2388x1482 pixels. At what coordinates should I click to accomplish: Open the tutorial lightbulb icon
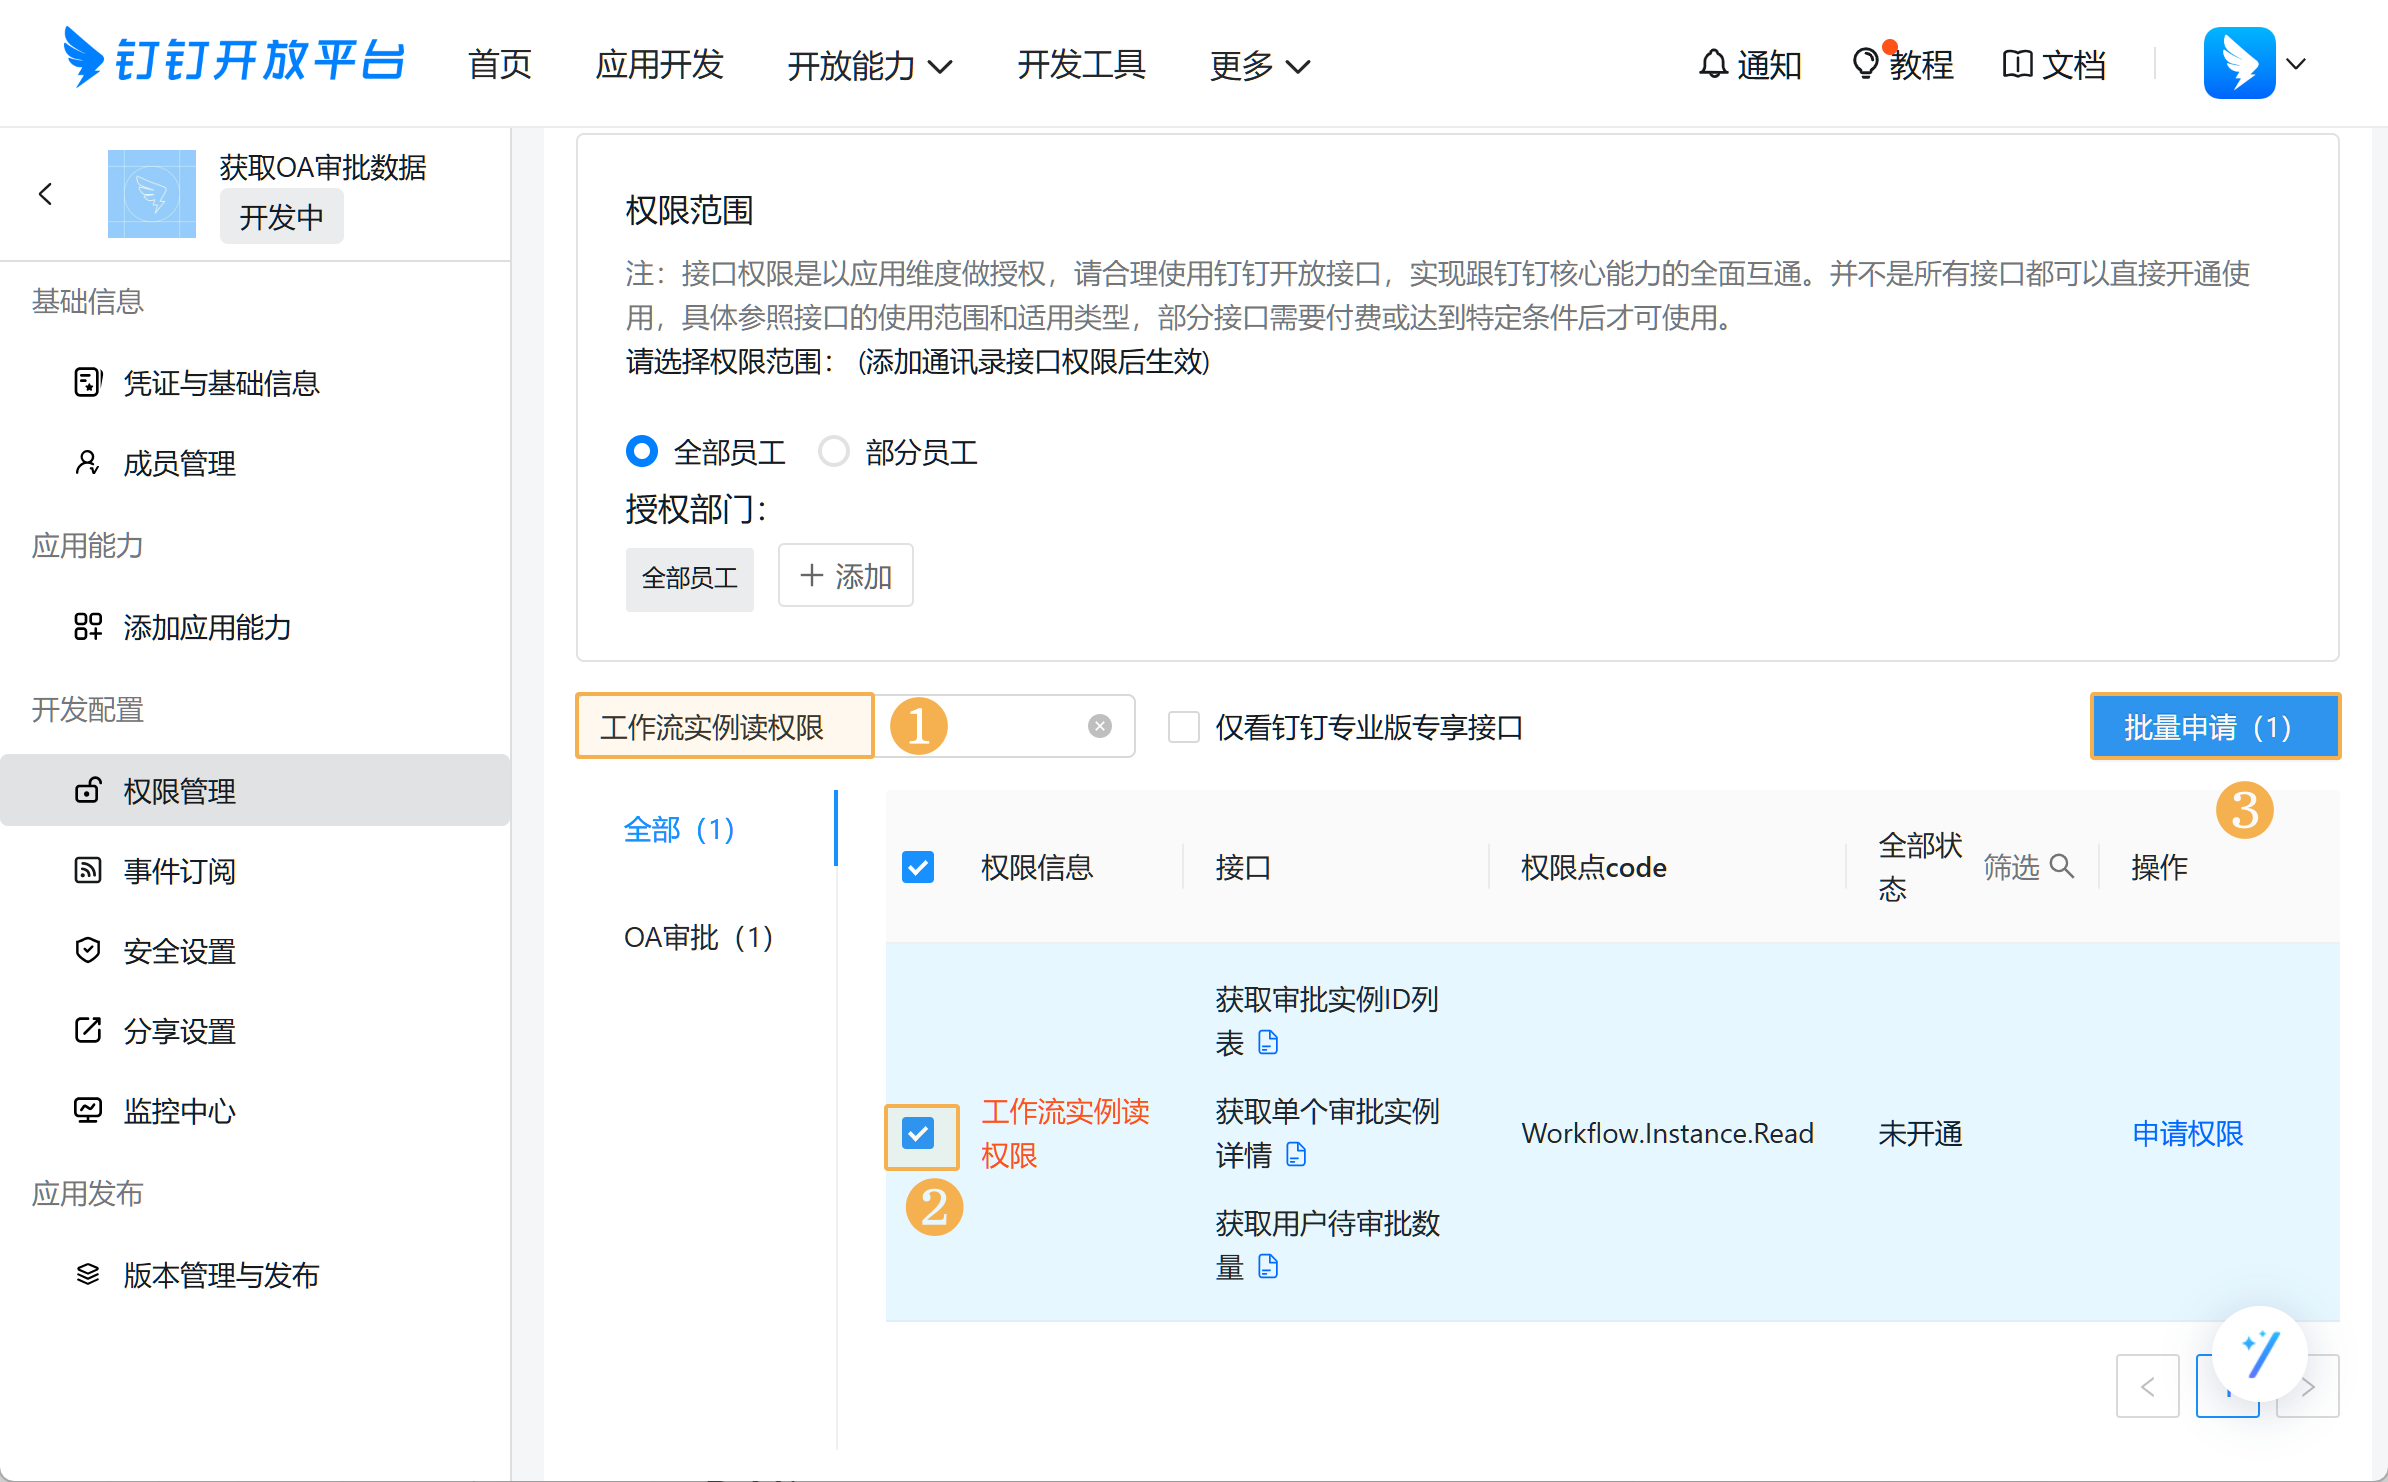click(x=1865, y=64)
